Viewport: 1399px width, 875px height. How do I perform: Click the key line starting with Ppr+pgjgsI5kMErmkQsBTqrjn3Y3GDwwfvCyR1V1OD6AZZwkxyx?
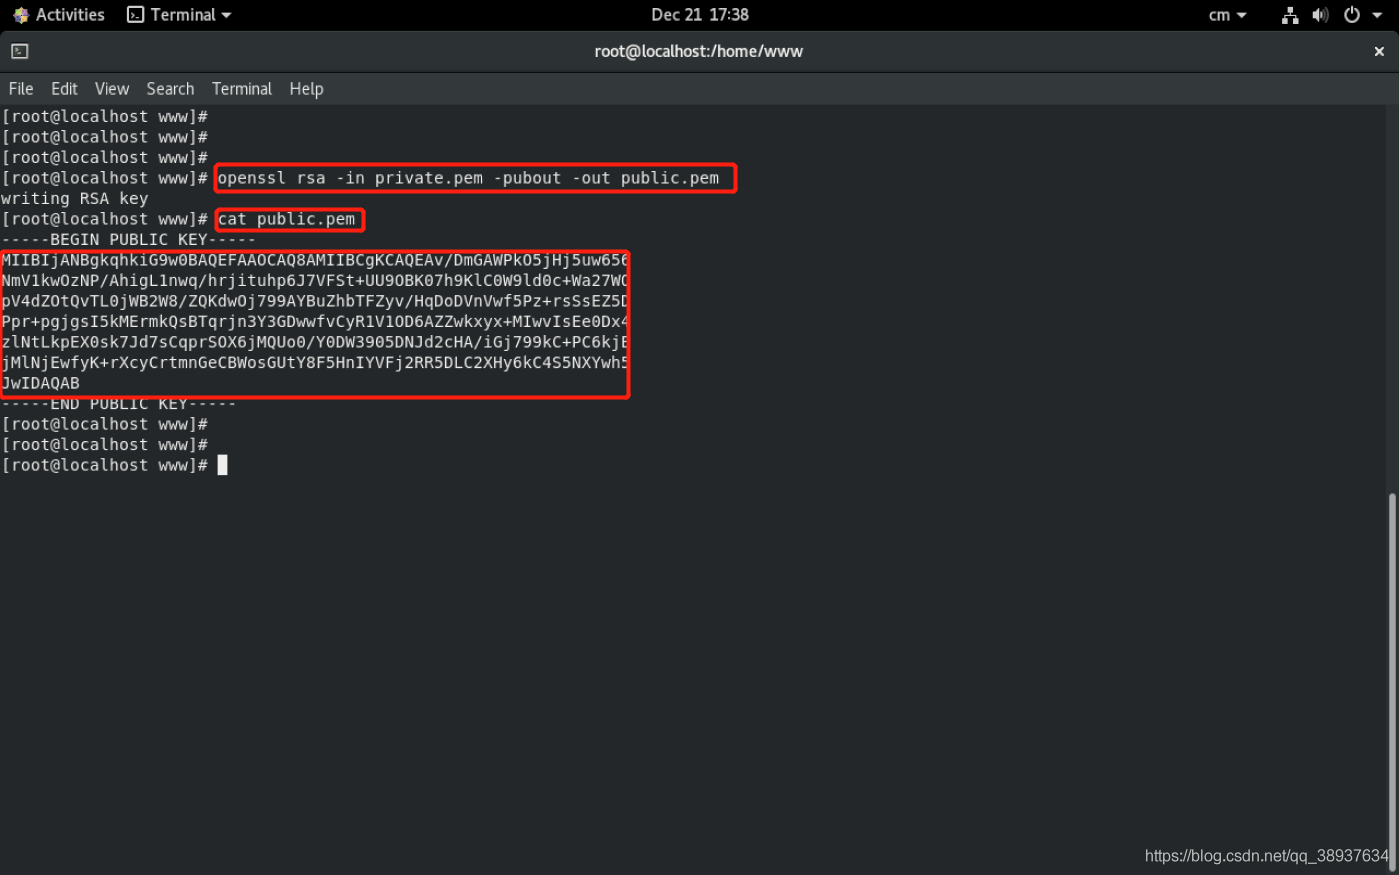[x=315, y=322]
